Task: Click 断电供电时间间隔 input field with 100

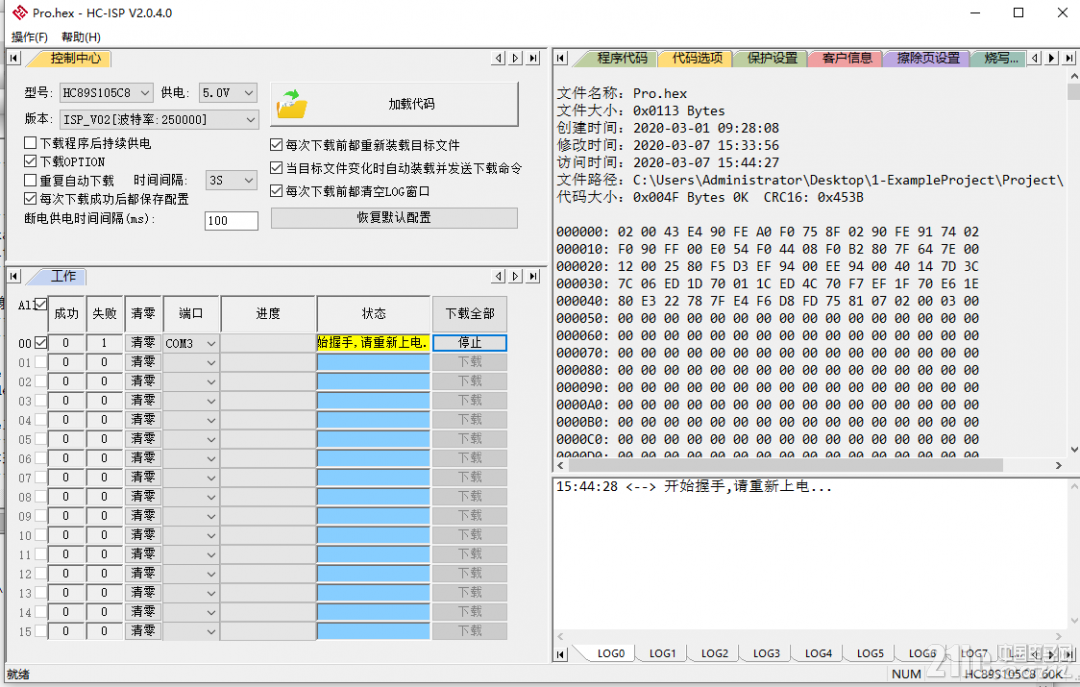Action: coord(231,221)
